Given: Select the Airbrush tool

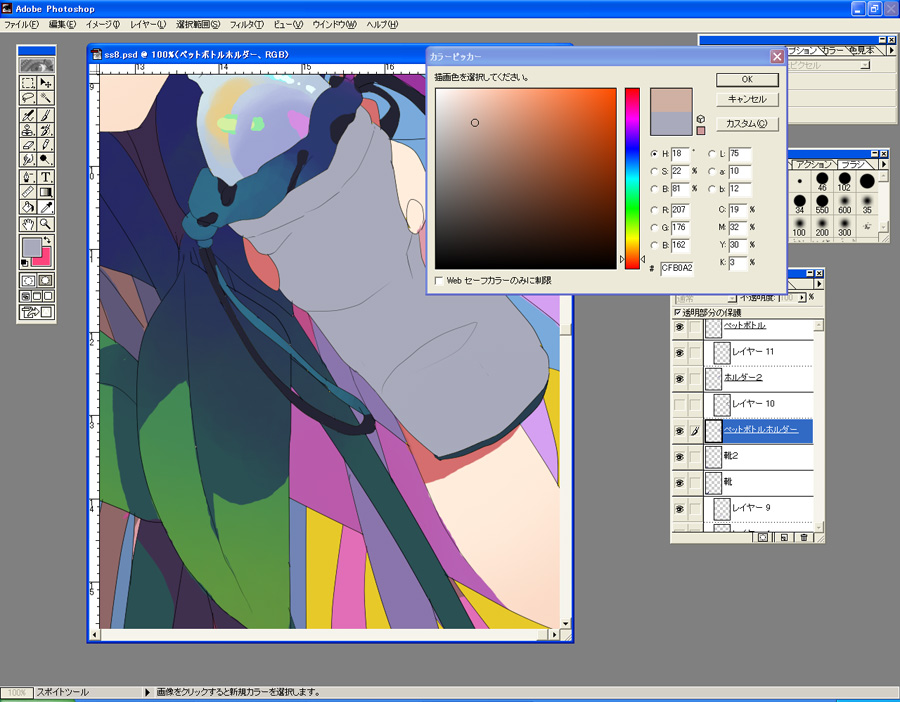Looking at the screenshot, I should (28, 115).
